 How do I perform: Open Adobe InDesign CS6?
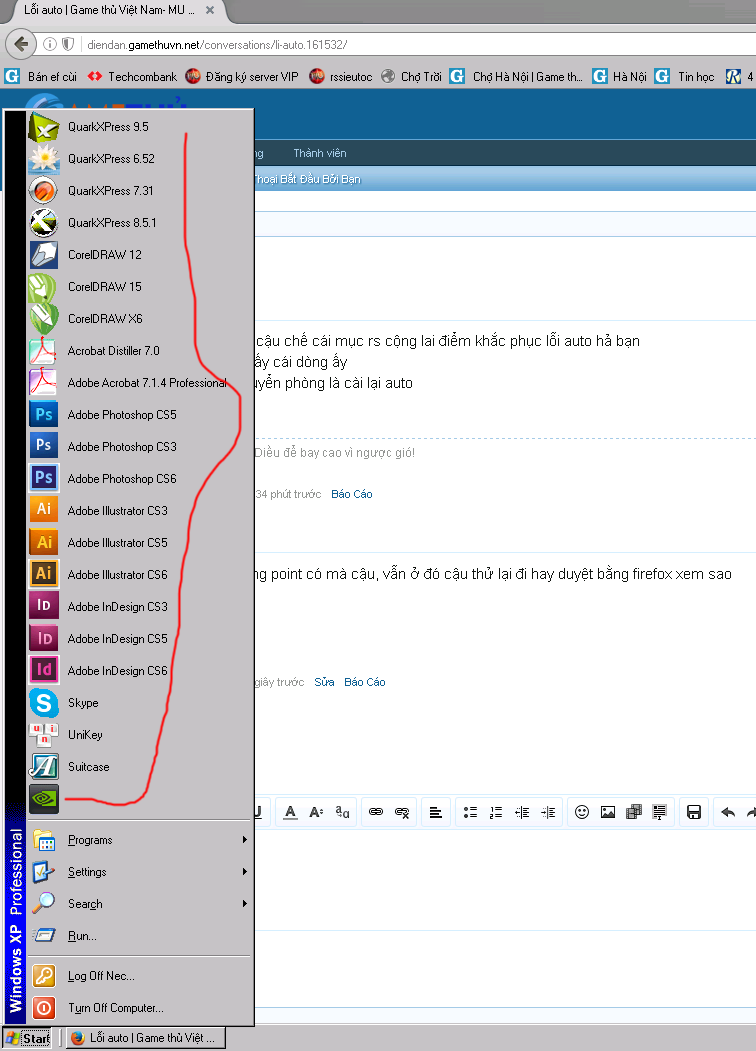point(117,671)
